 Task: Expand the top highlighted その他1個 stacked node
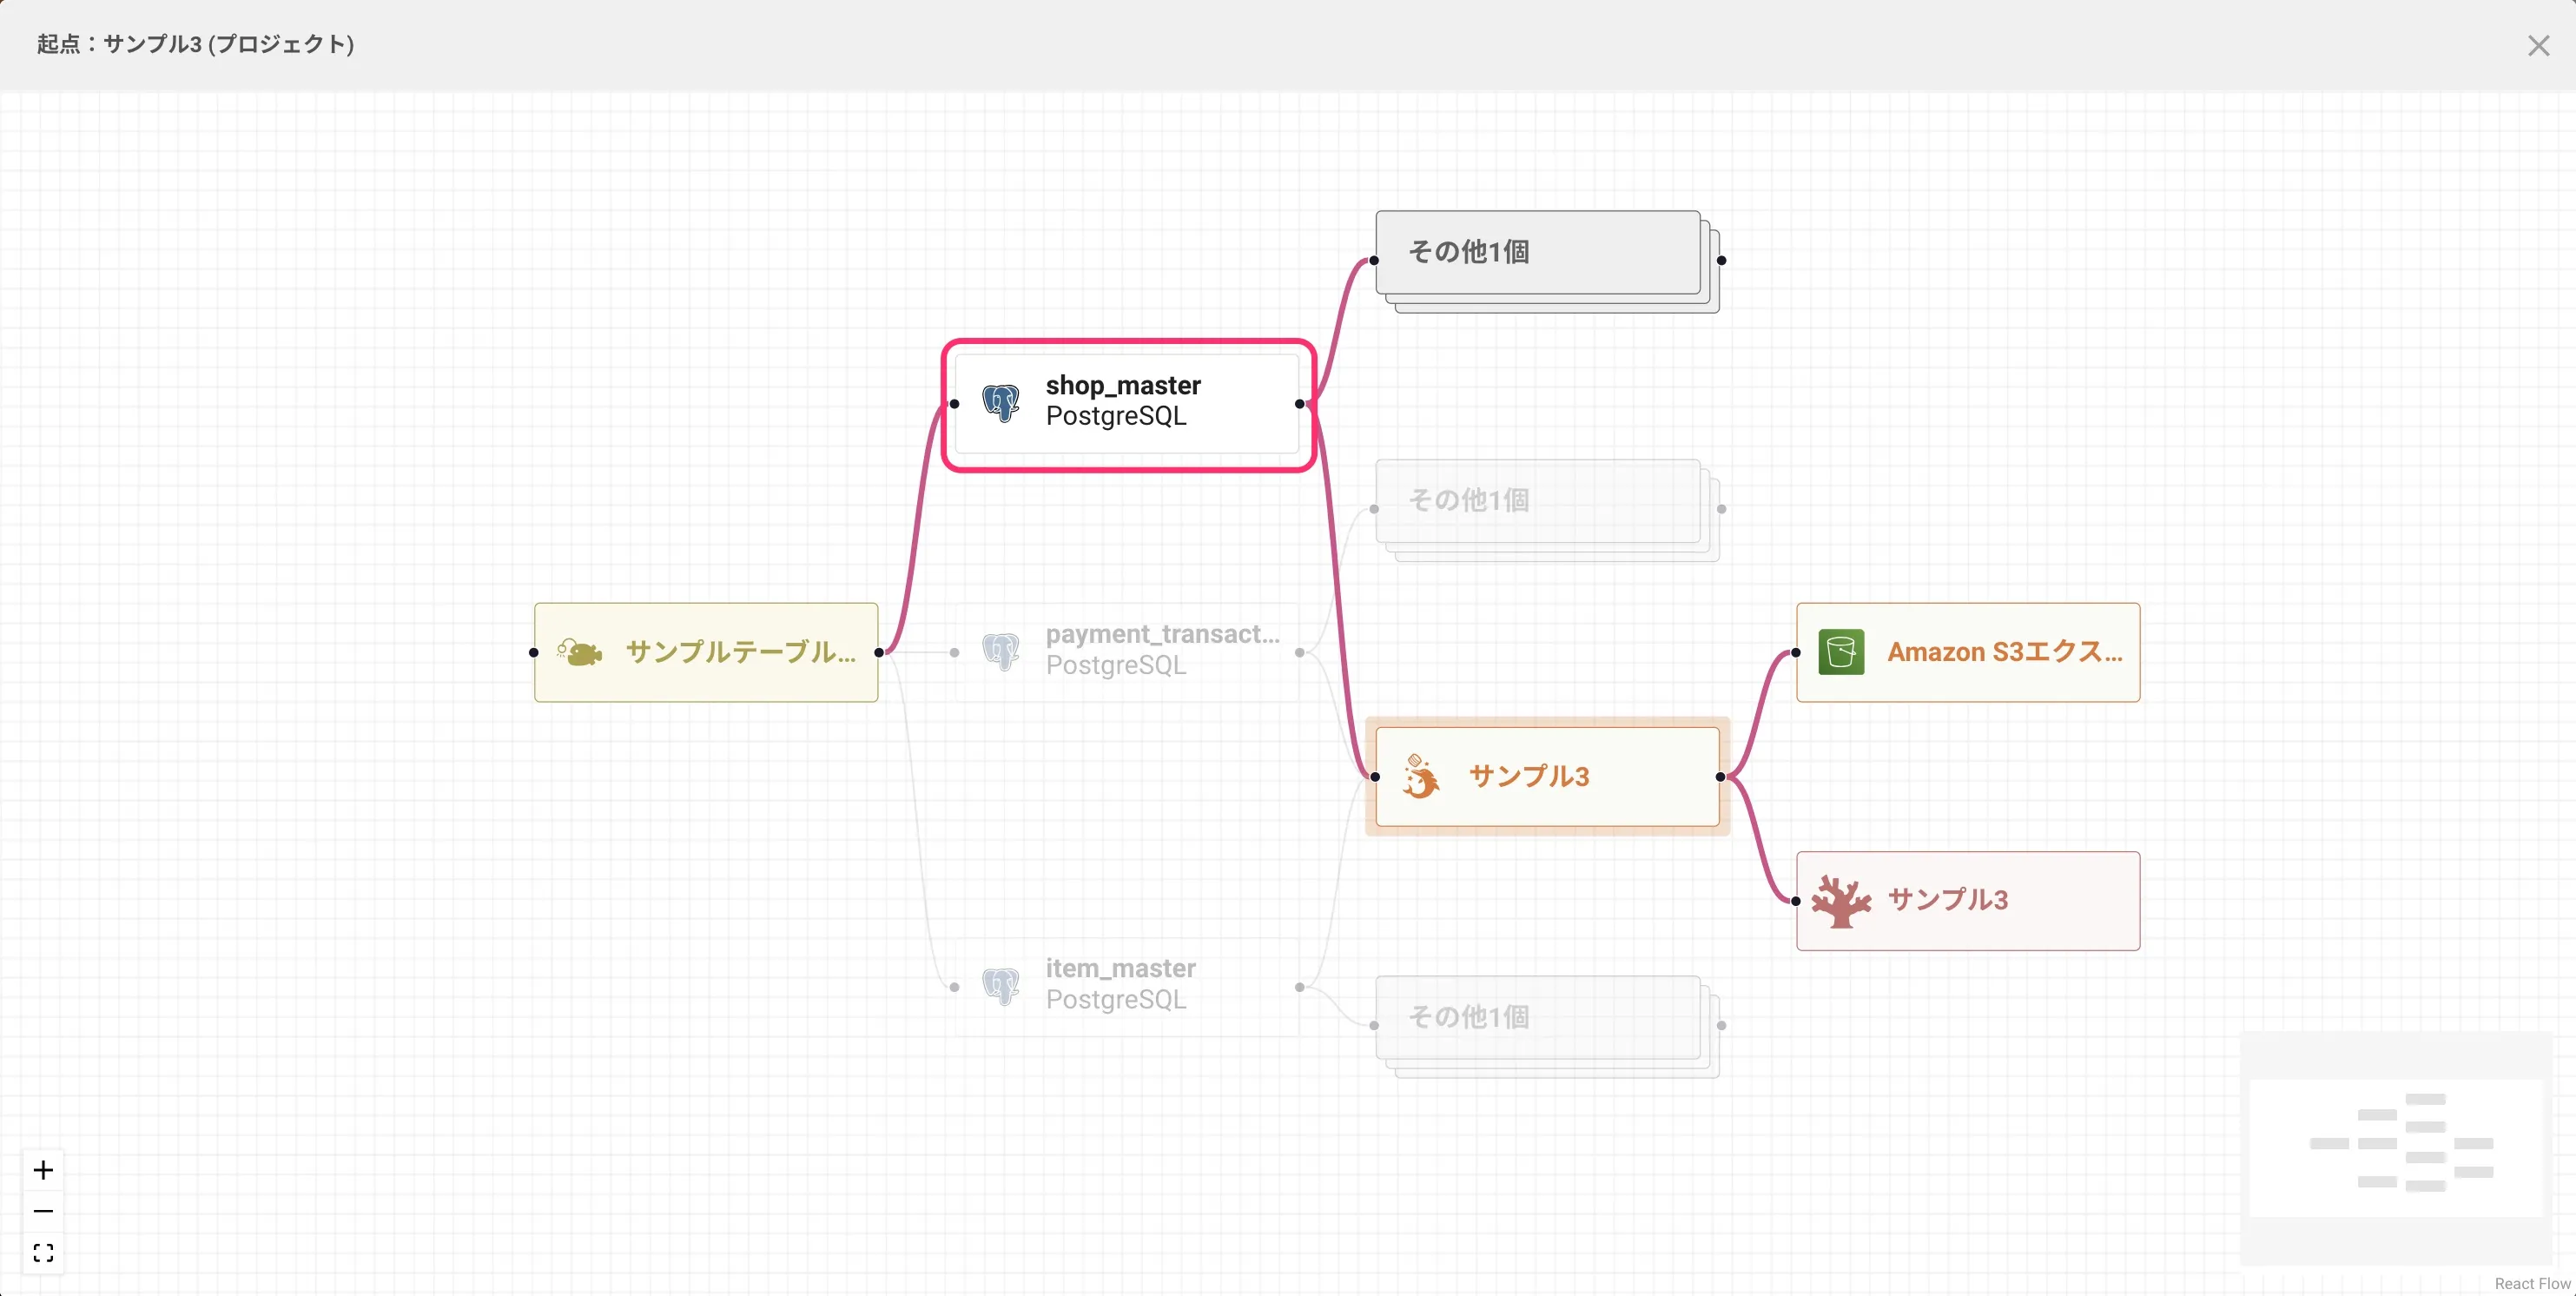pos(1547,261)
